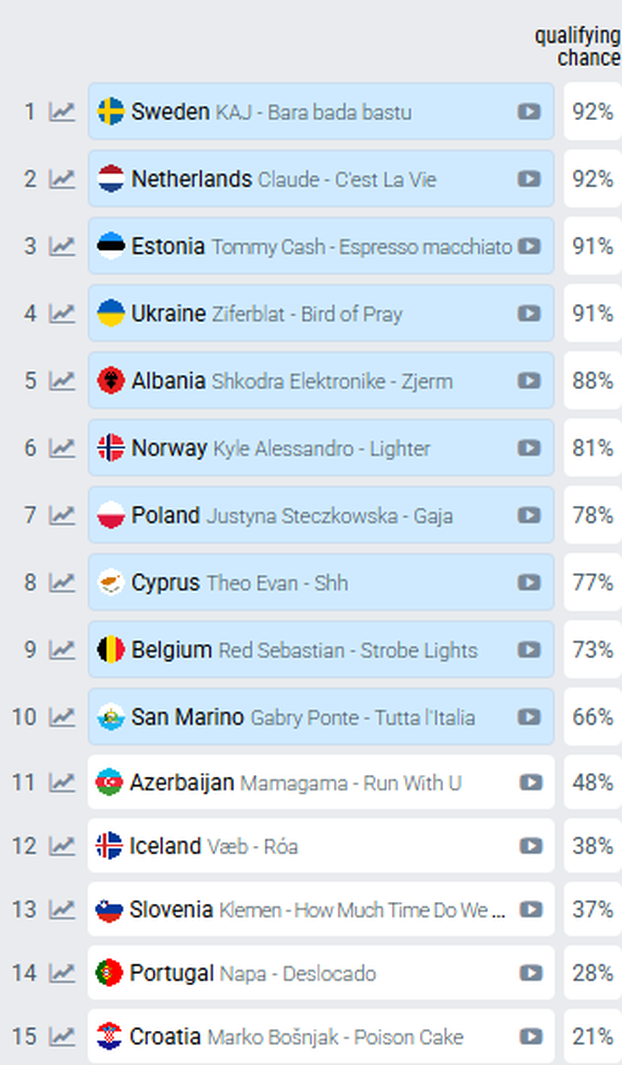Open the trend chart for San Marino

pyautogui.click(x=61, y=717)
